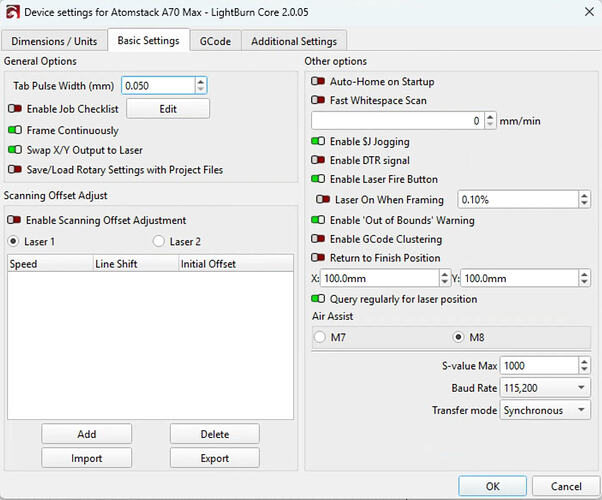Select M7 air assist radio button

pyautogui.click(x=320, y=337)
